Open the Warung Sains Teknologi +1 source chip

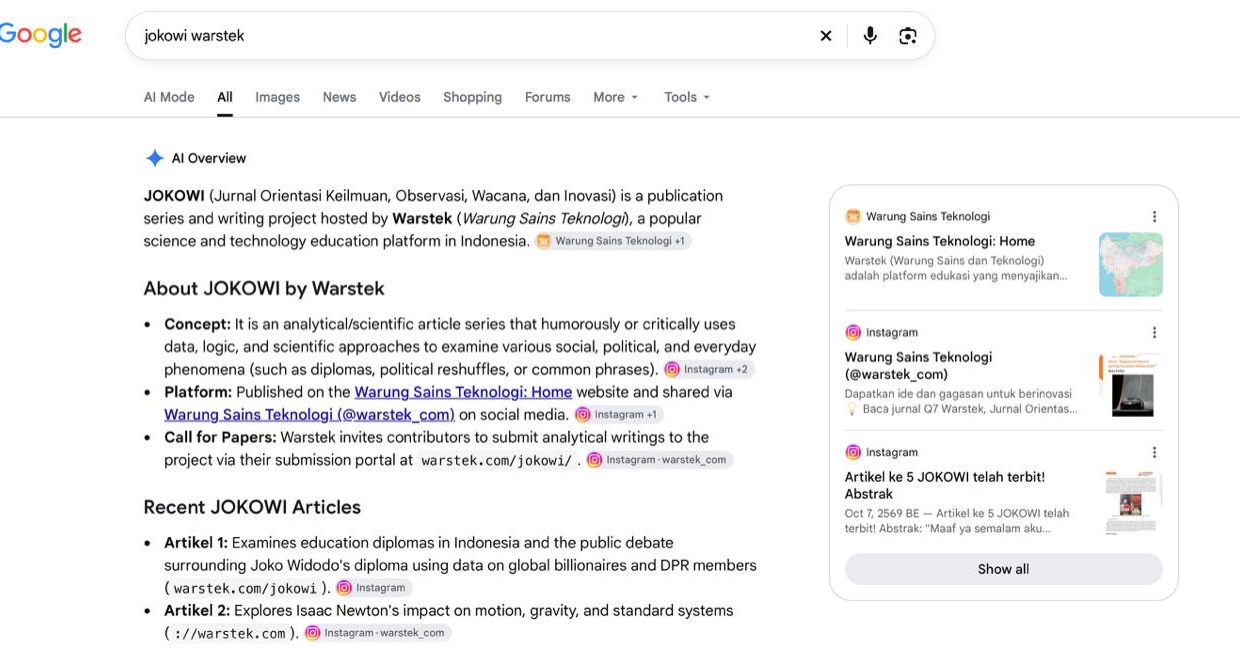click(613, 241)
